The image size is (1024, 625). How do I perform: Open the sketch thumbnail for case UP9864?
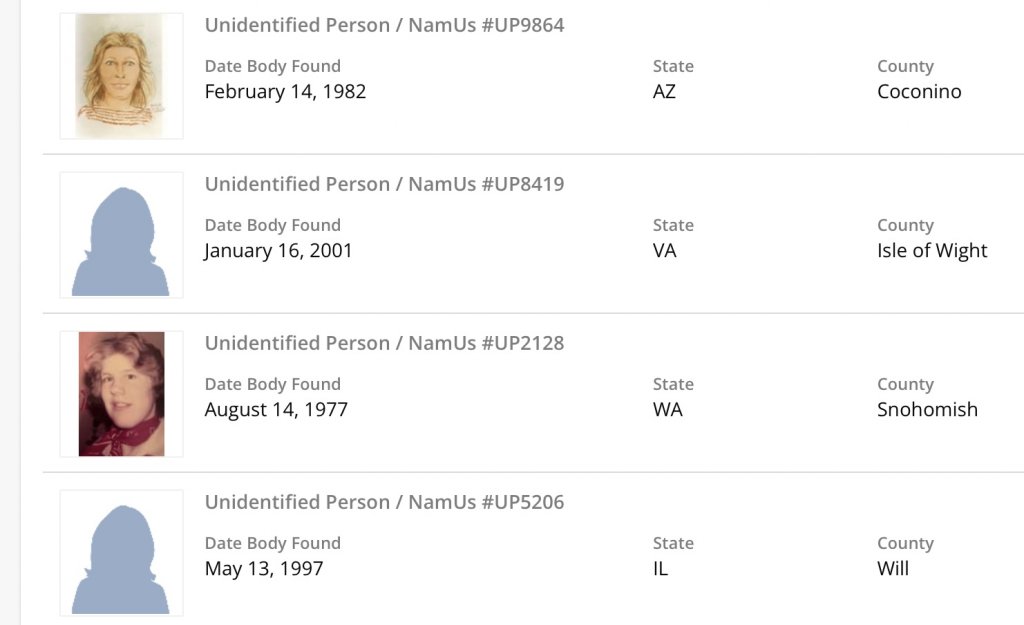pyautogui.click(x=121, y=76)
